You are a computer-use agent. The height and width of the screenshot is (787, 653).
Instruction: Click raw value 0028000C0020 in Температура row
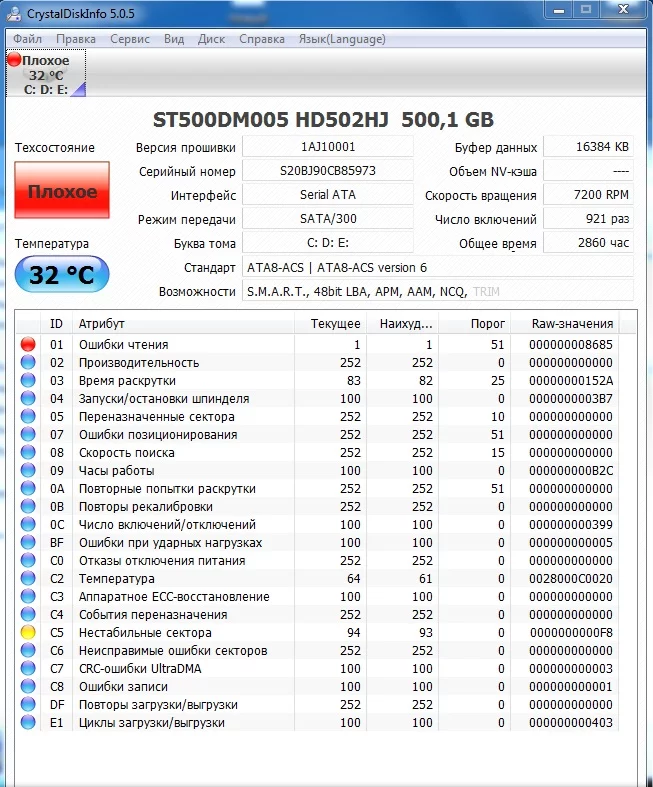571,578
